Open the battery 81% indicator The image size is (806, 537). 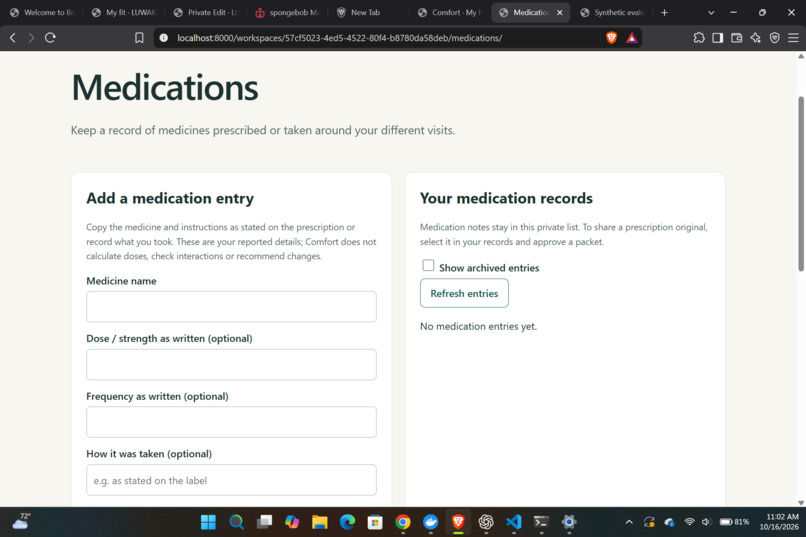coord(734,522)
